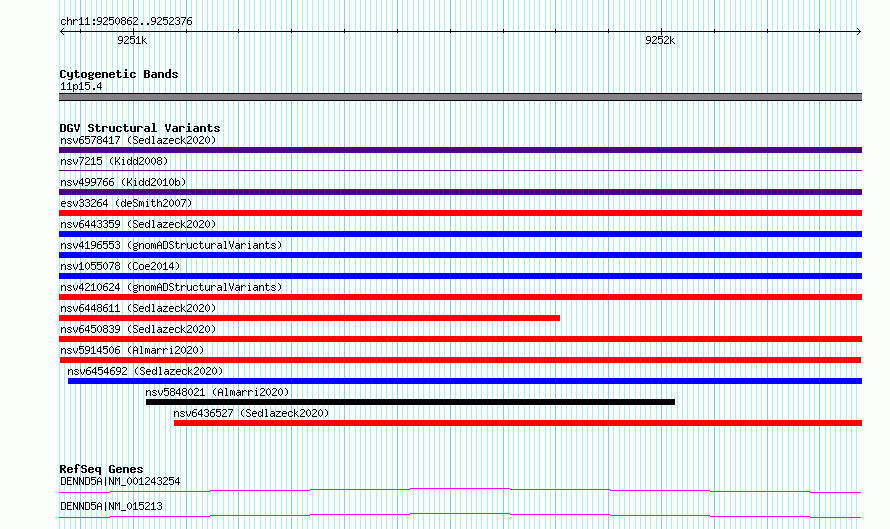Click the magenta transcript line for NM_001243254
890x529 pixels.
tap(460, 490)
